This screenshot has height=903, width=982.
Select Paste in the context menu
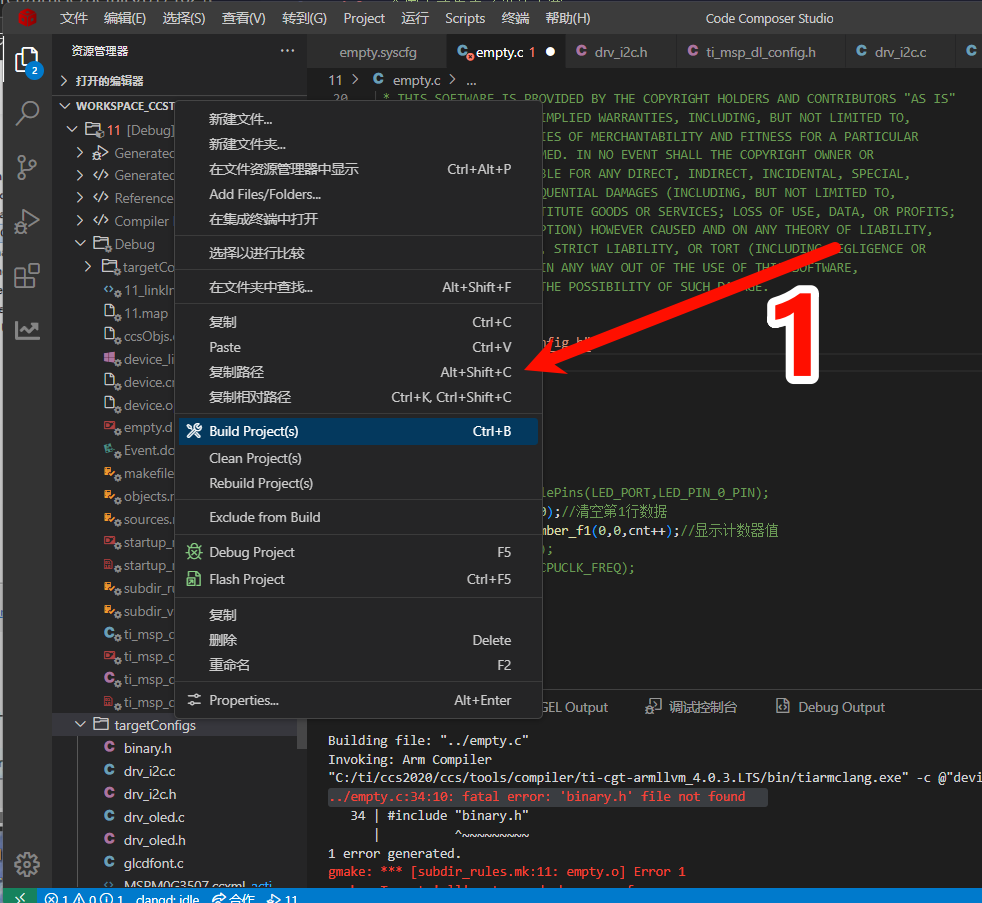358,347
